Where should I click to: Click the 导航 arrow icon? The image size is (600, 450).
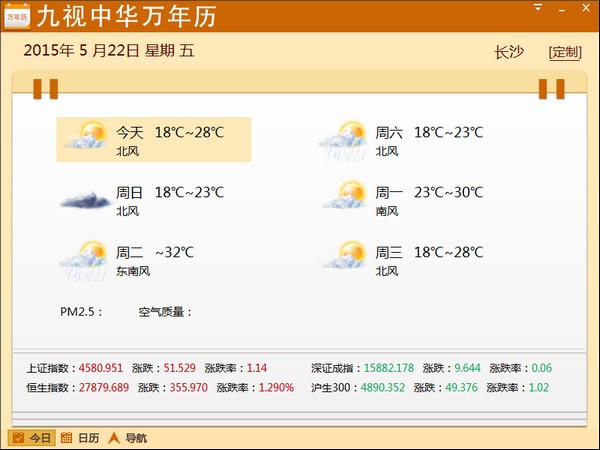pyautogui.click(x=114, y=438)
